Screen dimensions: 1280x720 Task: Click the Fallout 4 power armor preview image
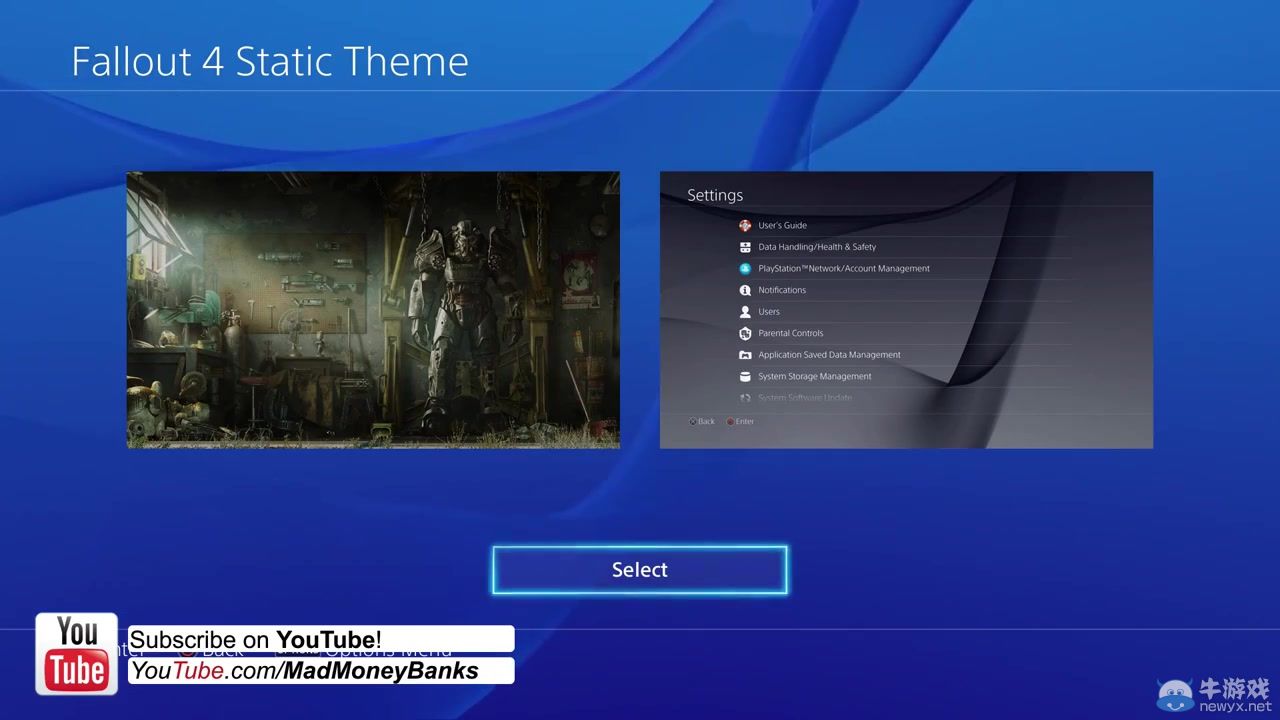(x=373, y=310)
